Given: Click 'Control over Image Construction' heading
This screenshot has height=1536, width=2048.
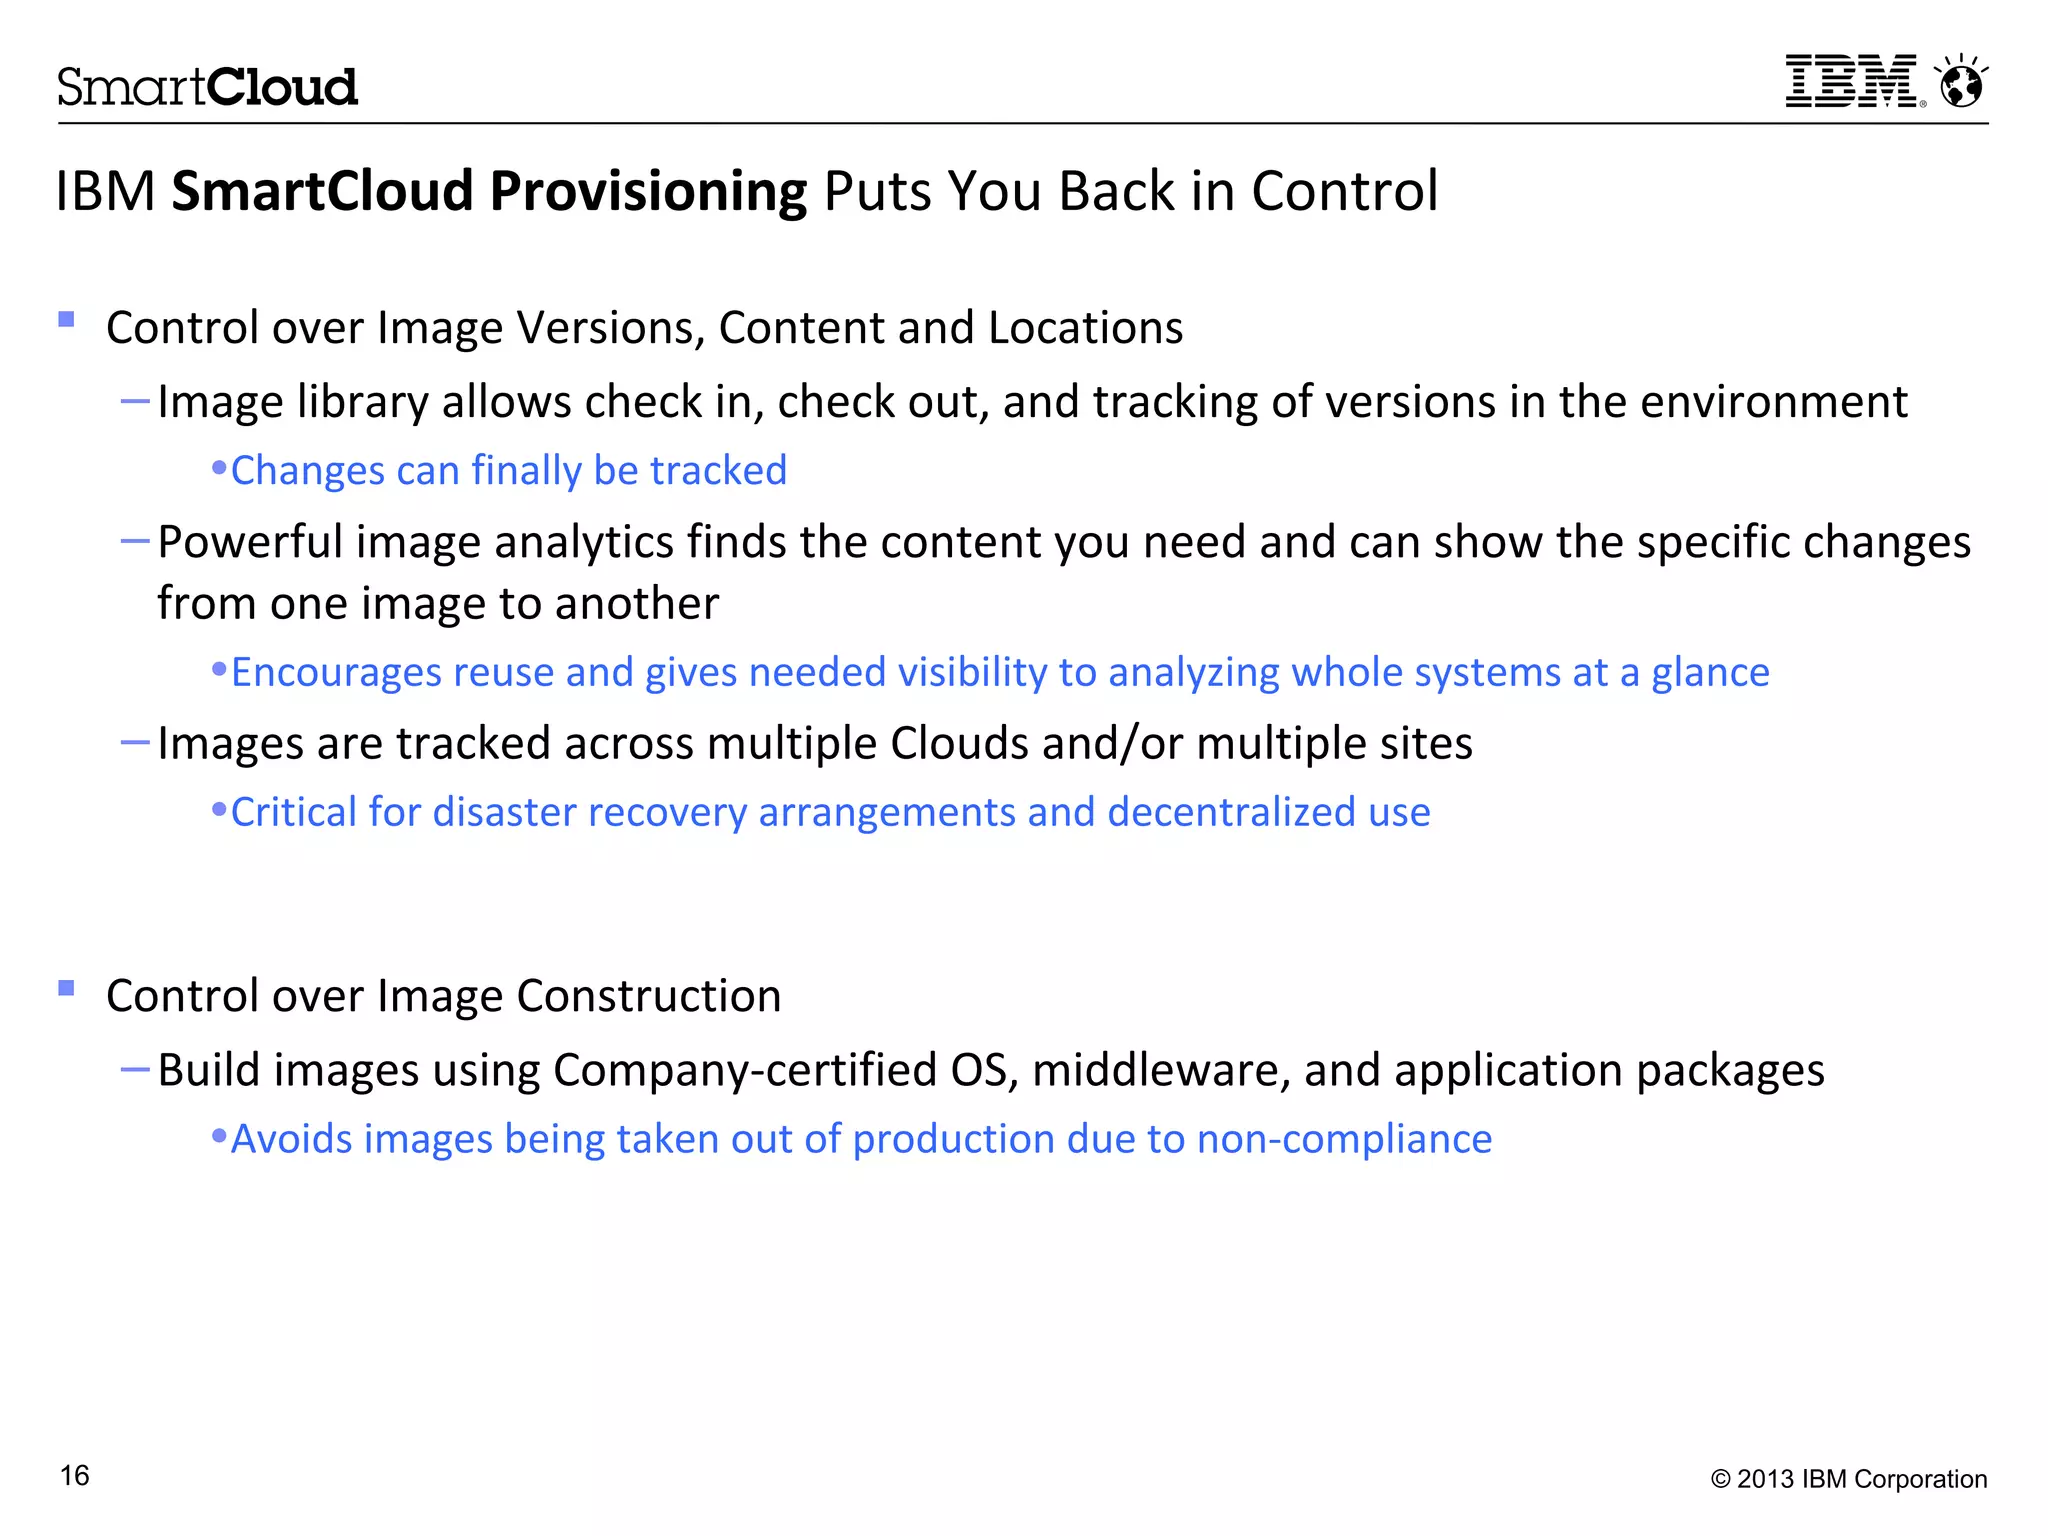Looking at the screenshot, I should (444, 996).
